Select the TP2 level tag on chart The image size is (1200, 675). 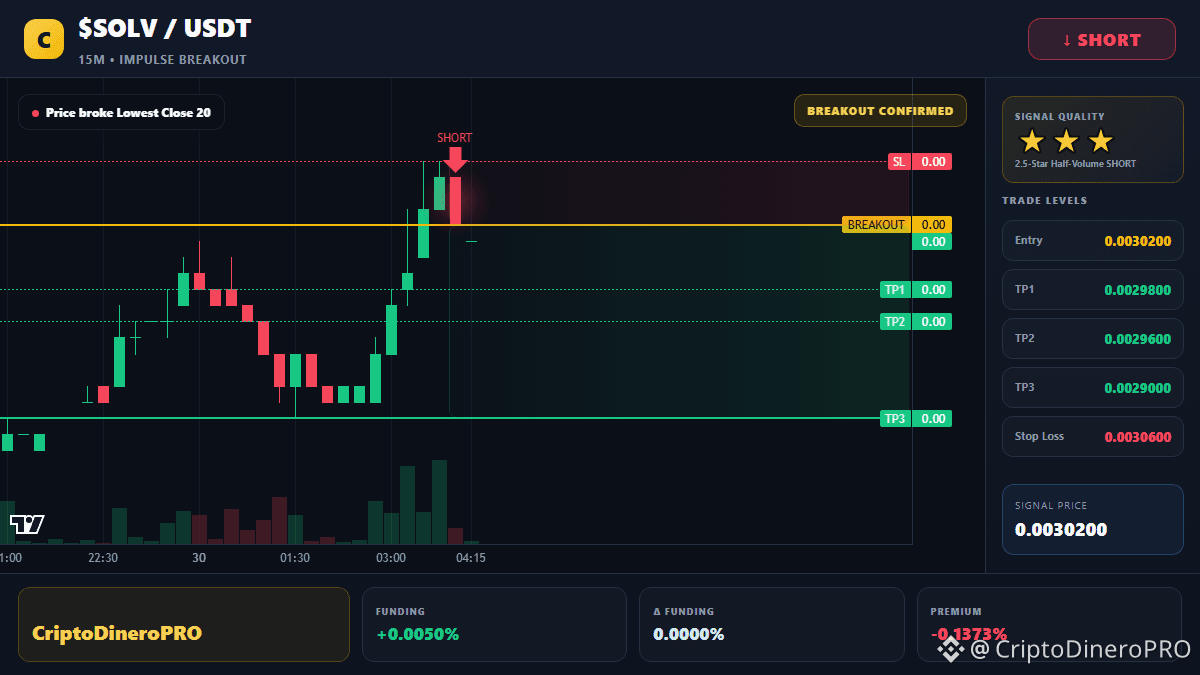(x=895, y=322)
